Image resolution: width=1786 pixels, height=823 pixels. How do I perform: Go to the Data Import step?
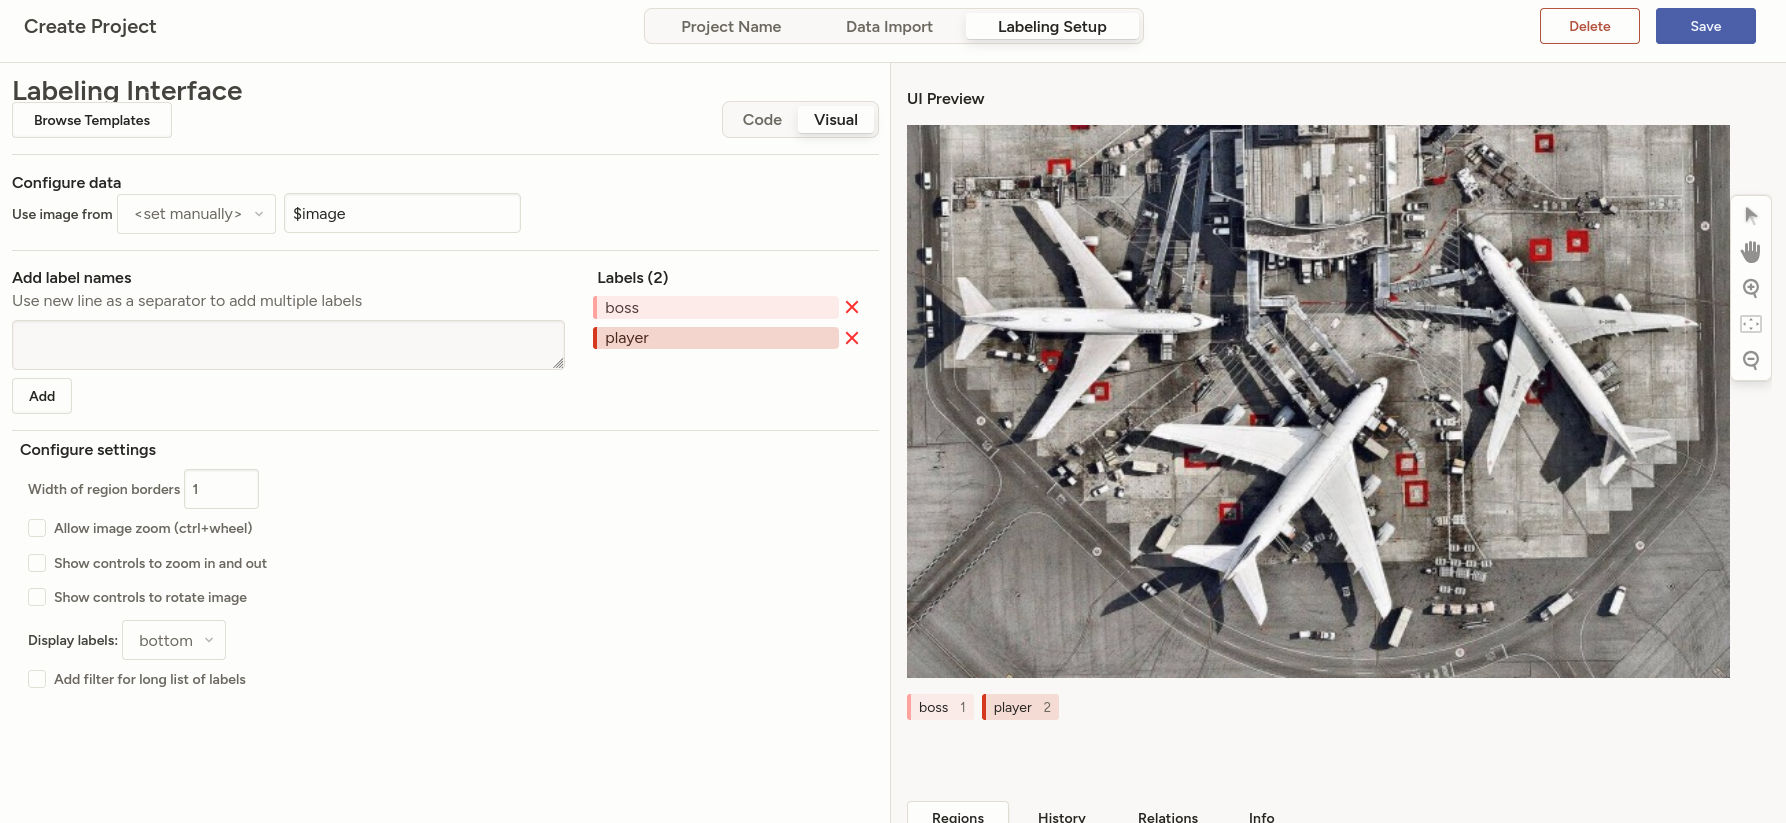(x=889, y=27)
